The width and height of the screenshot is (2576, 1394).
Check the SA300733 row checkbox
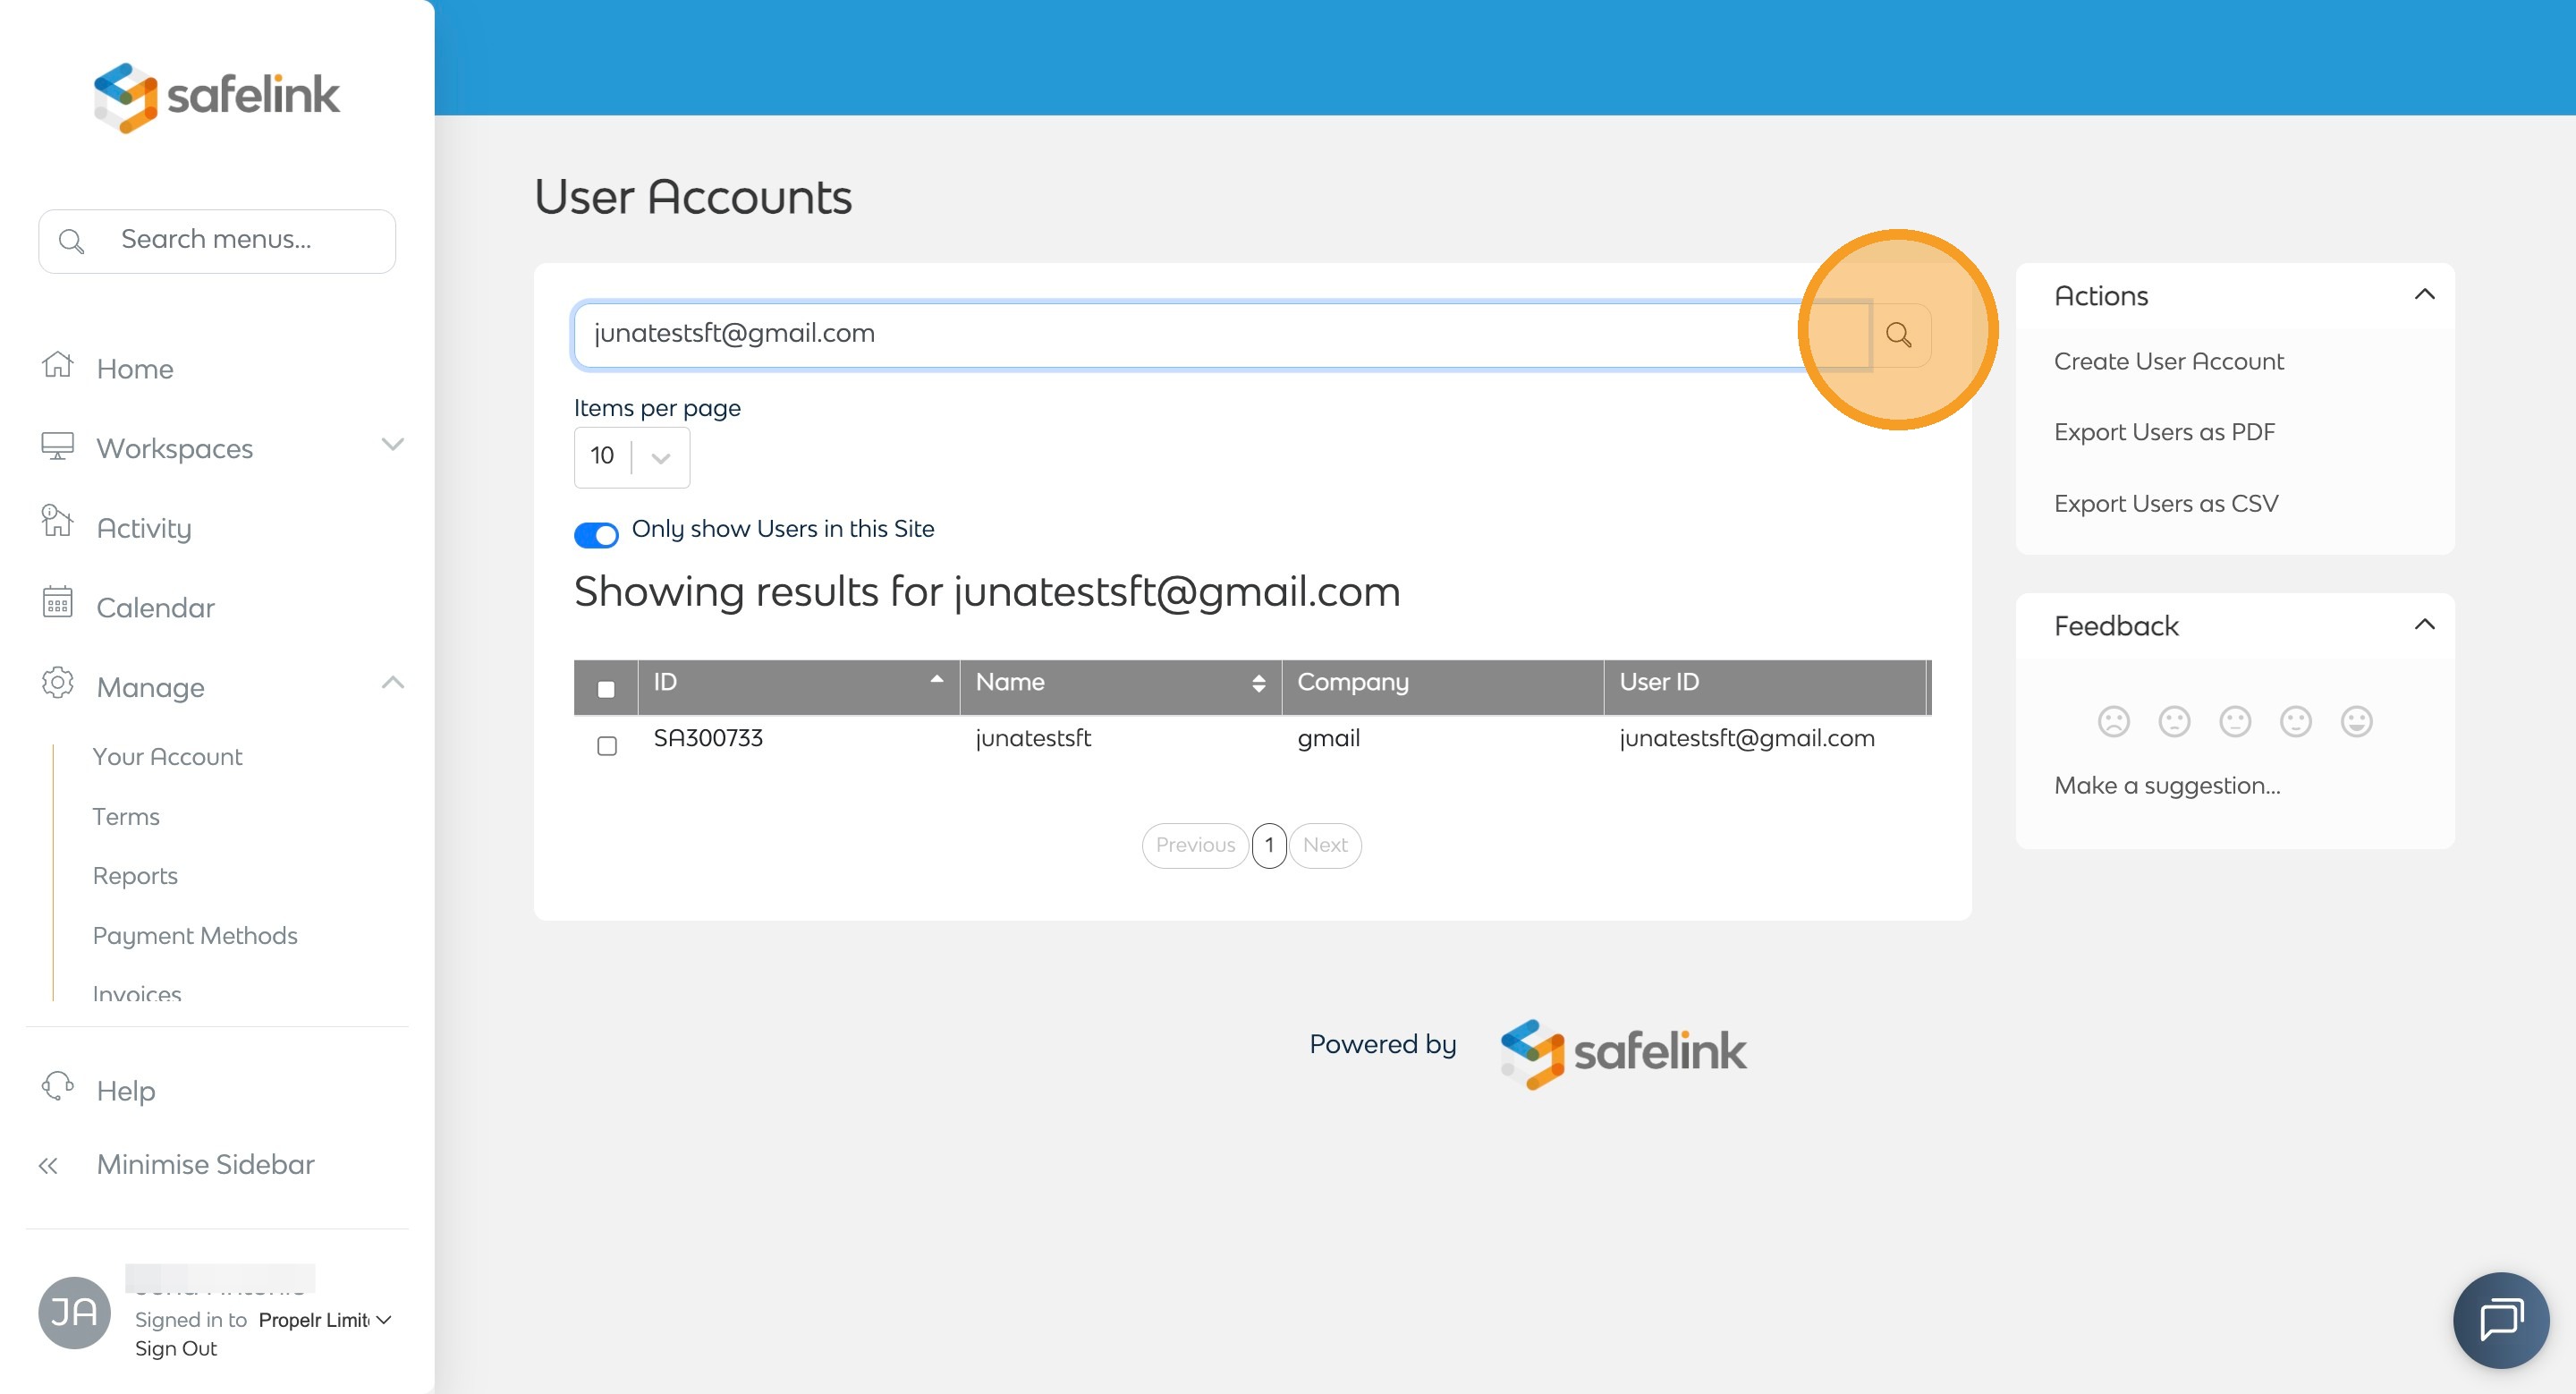tap(607, 746)
